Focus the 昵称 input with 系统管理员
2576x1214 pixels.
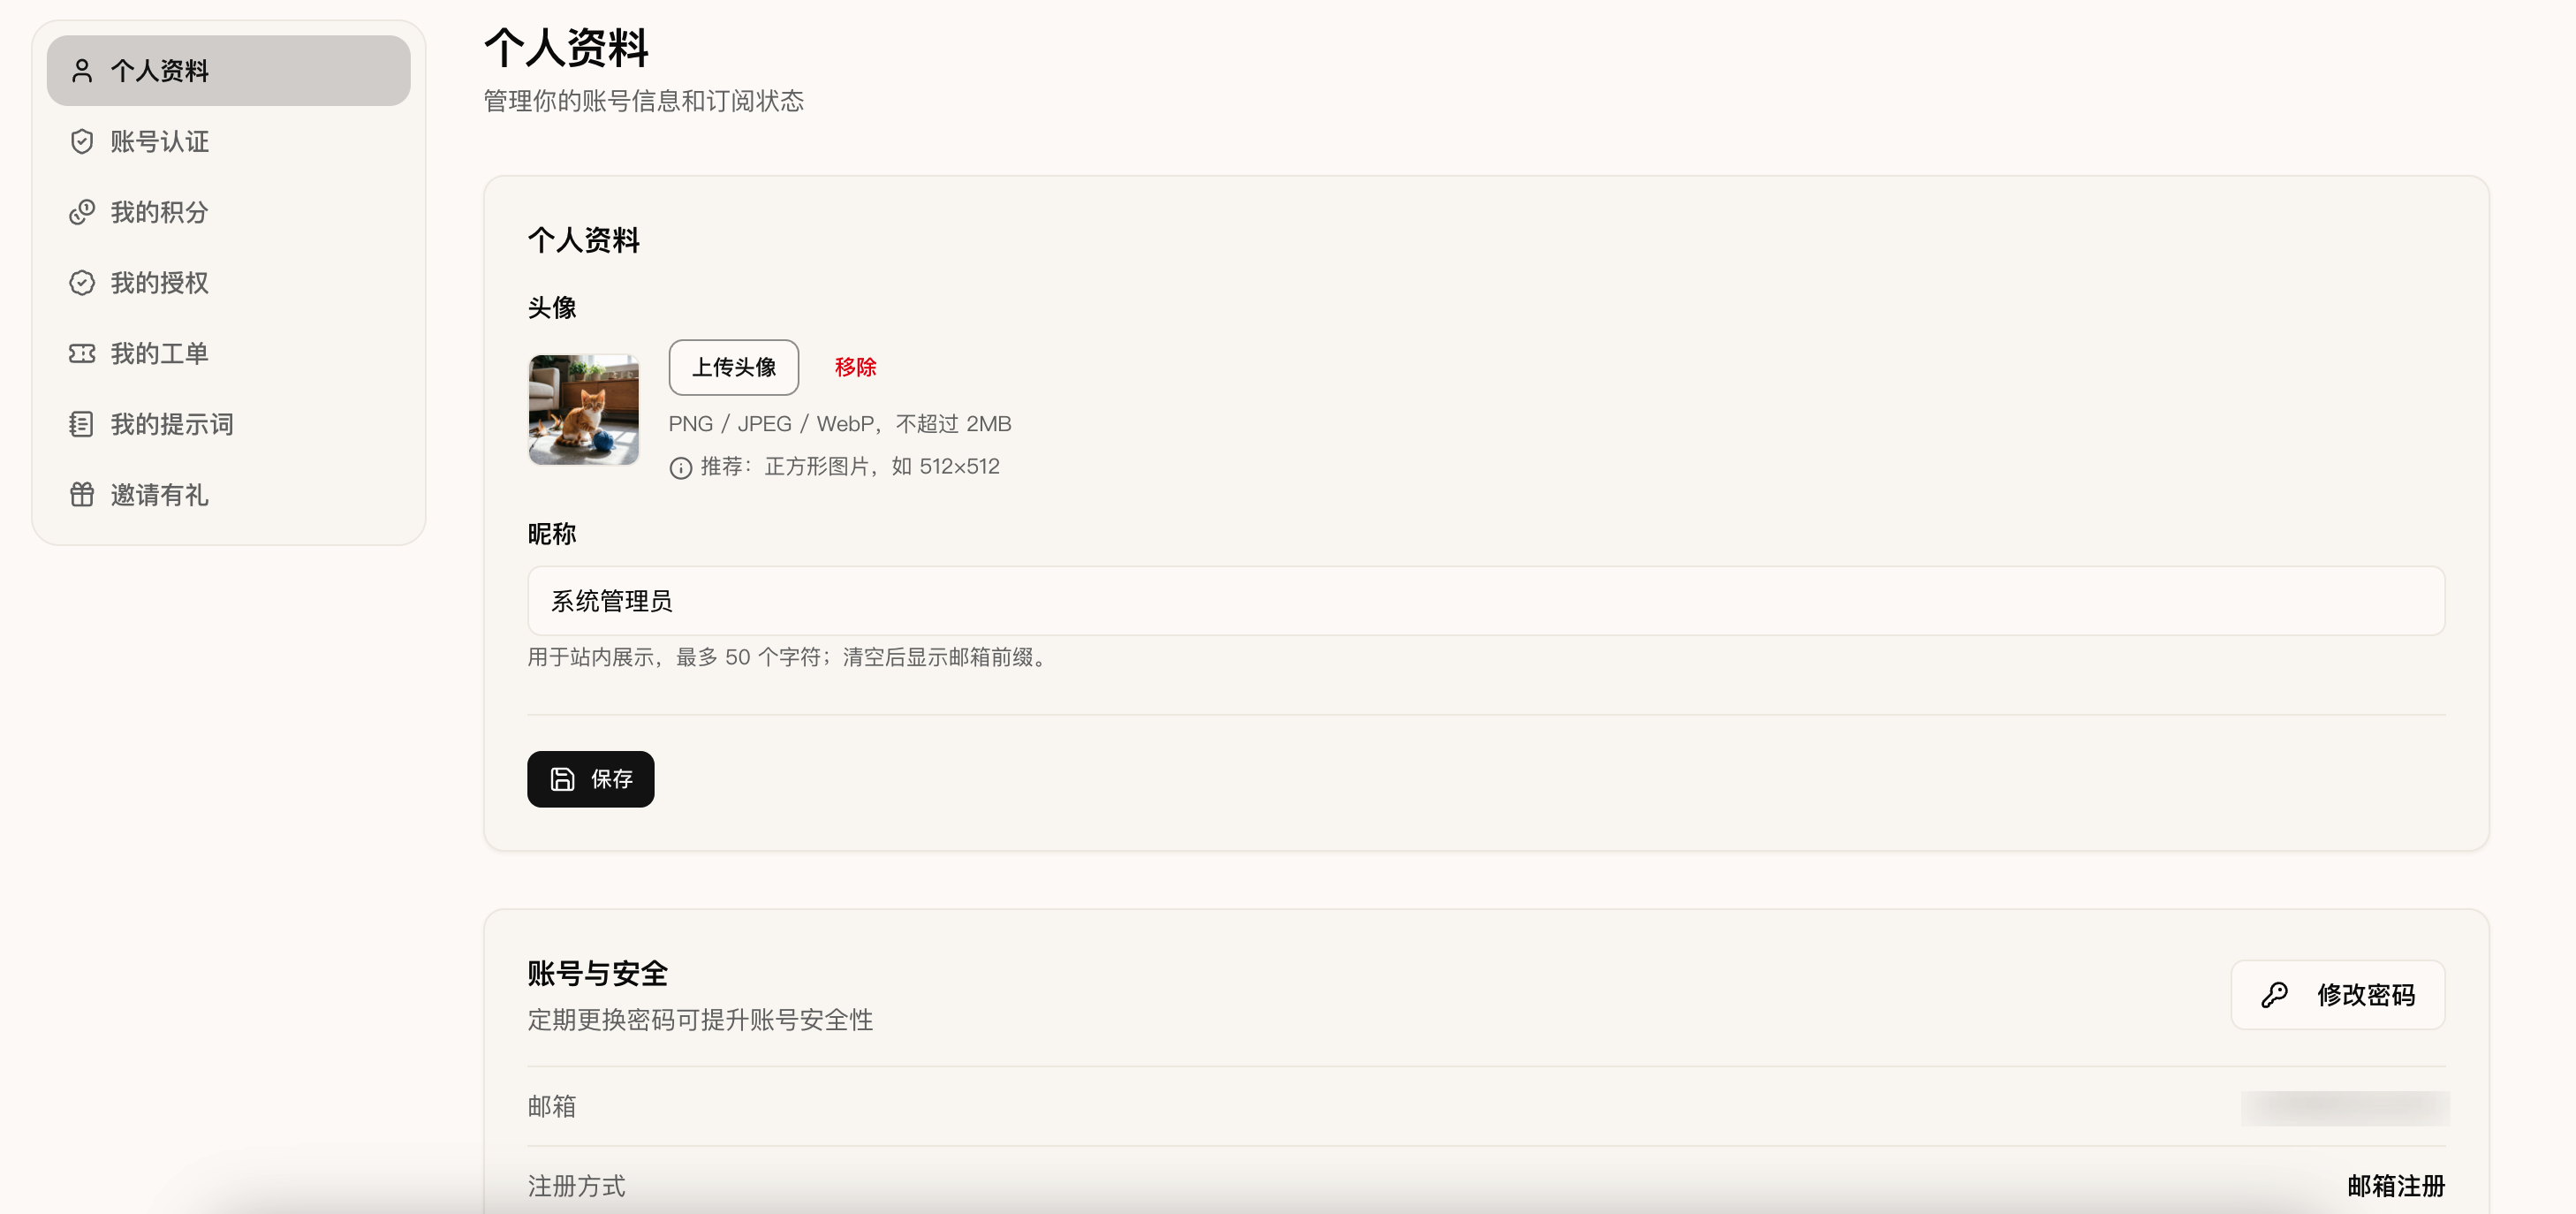click(1486, 601)
